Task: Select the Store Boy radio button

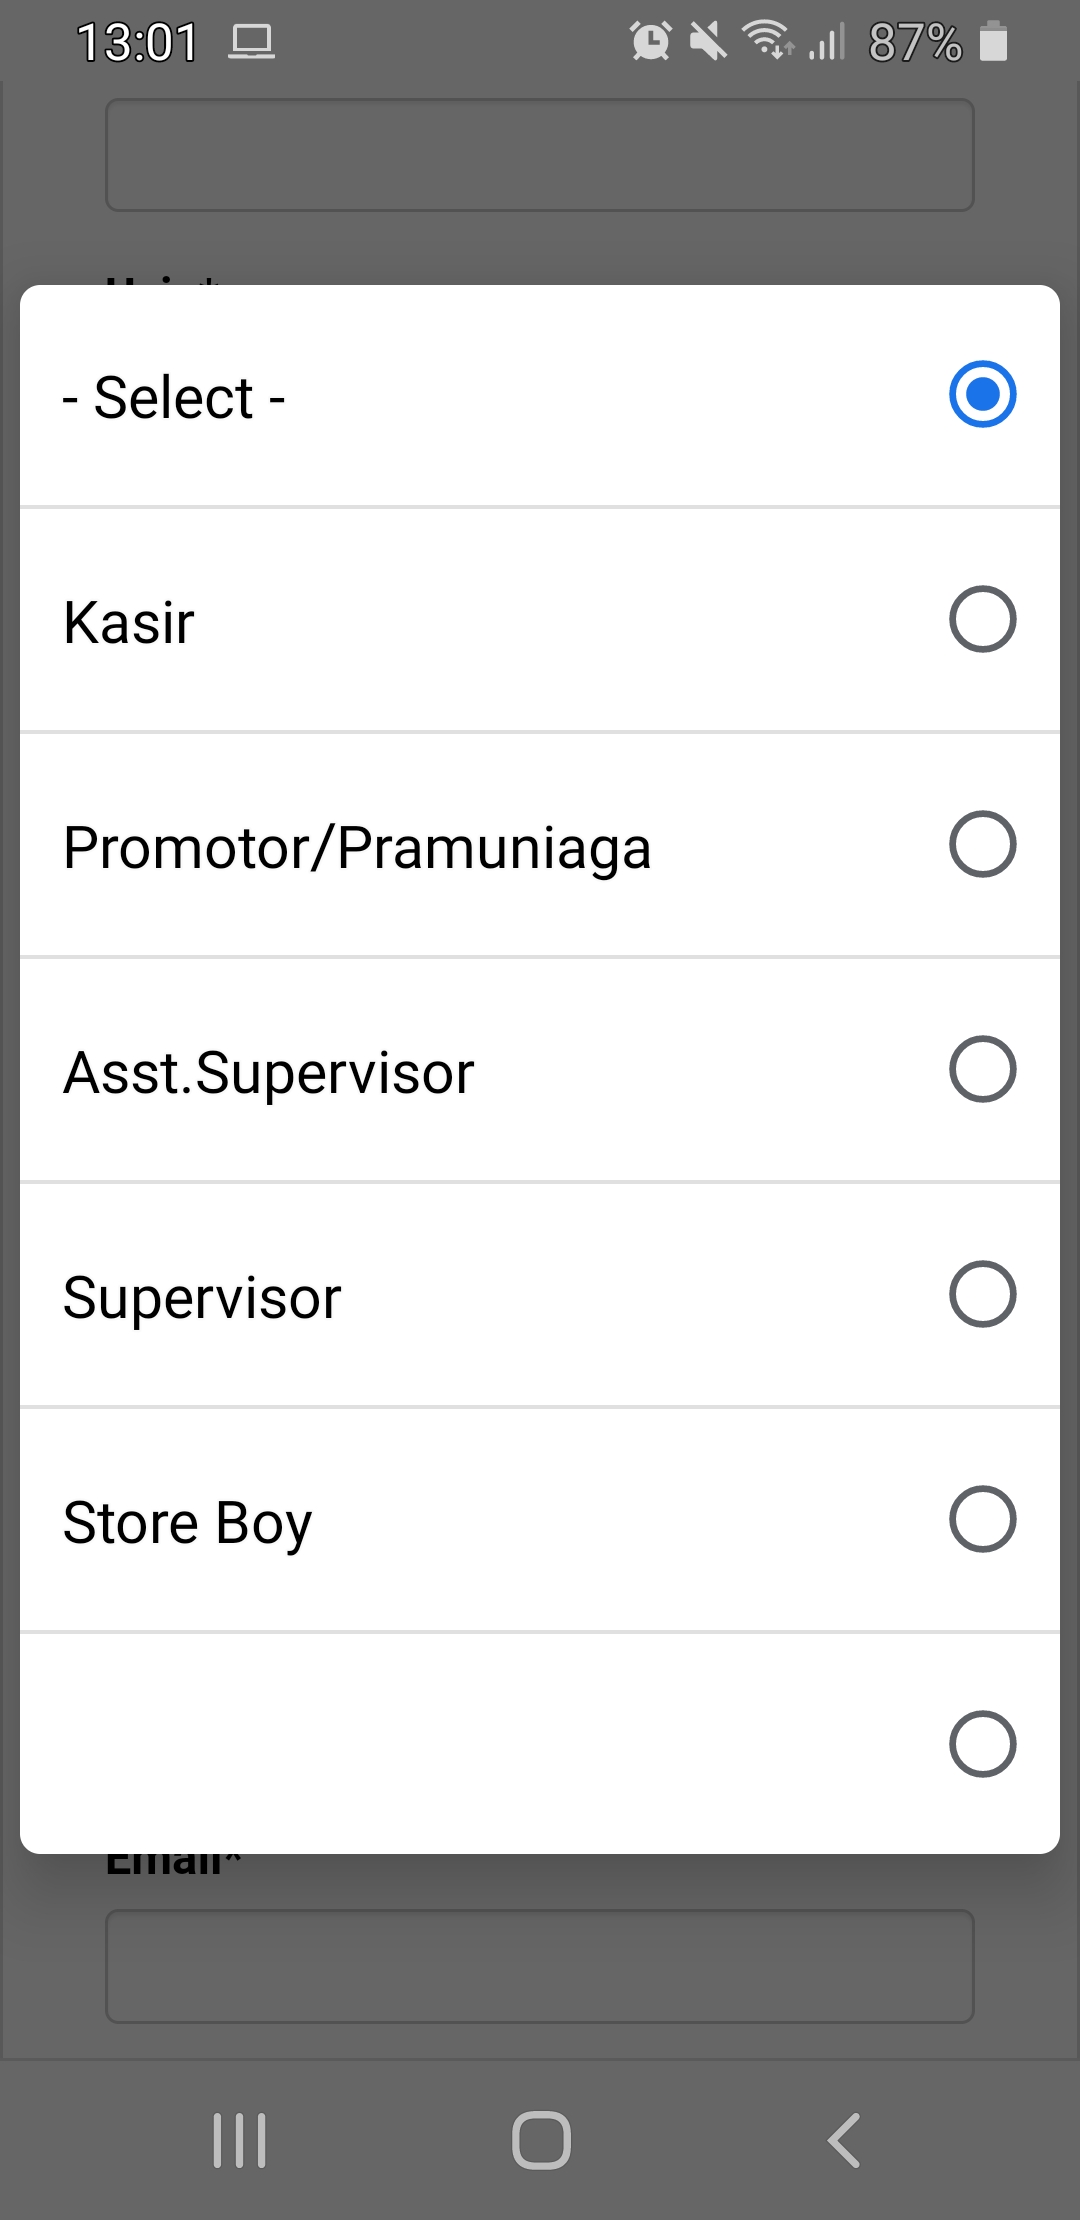Action: click(982, 1519)
